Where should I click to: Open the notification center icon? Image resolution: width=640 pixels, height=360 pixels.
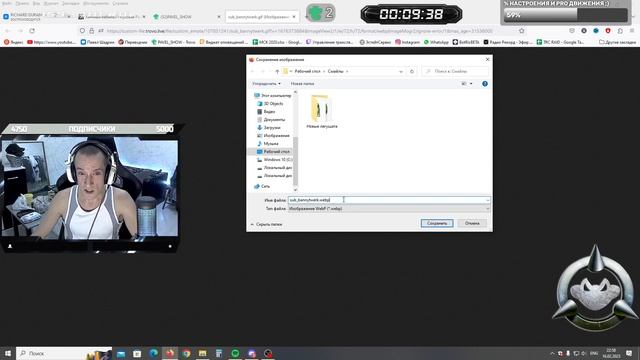(629, 353)
